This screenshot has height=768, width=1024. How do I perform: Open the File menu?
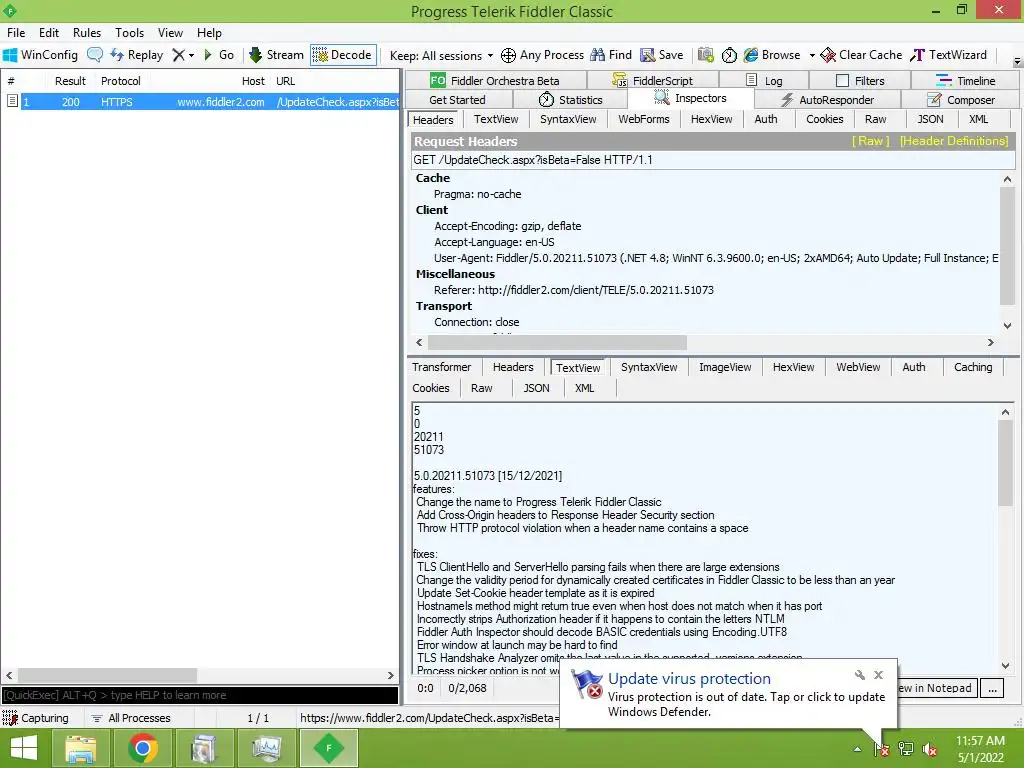point(16,33)
